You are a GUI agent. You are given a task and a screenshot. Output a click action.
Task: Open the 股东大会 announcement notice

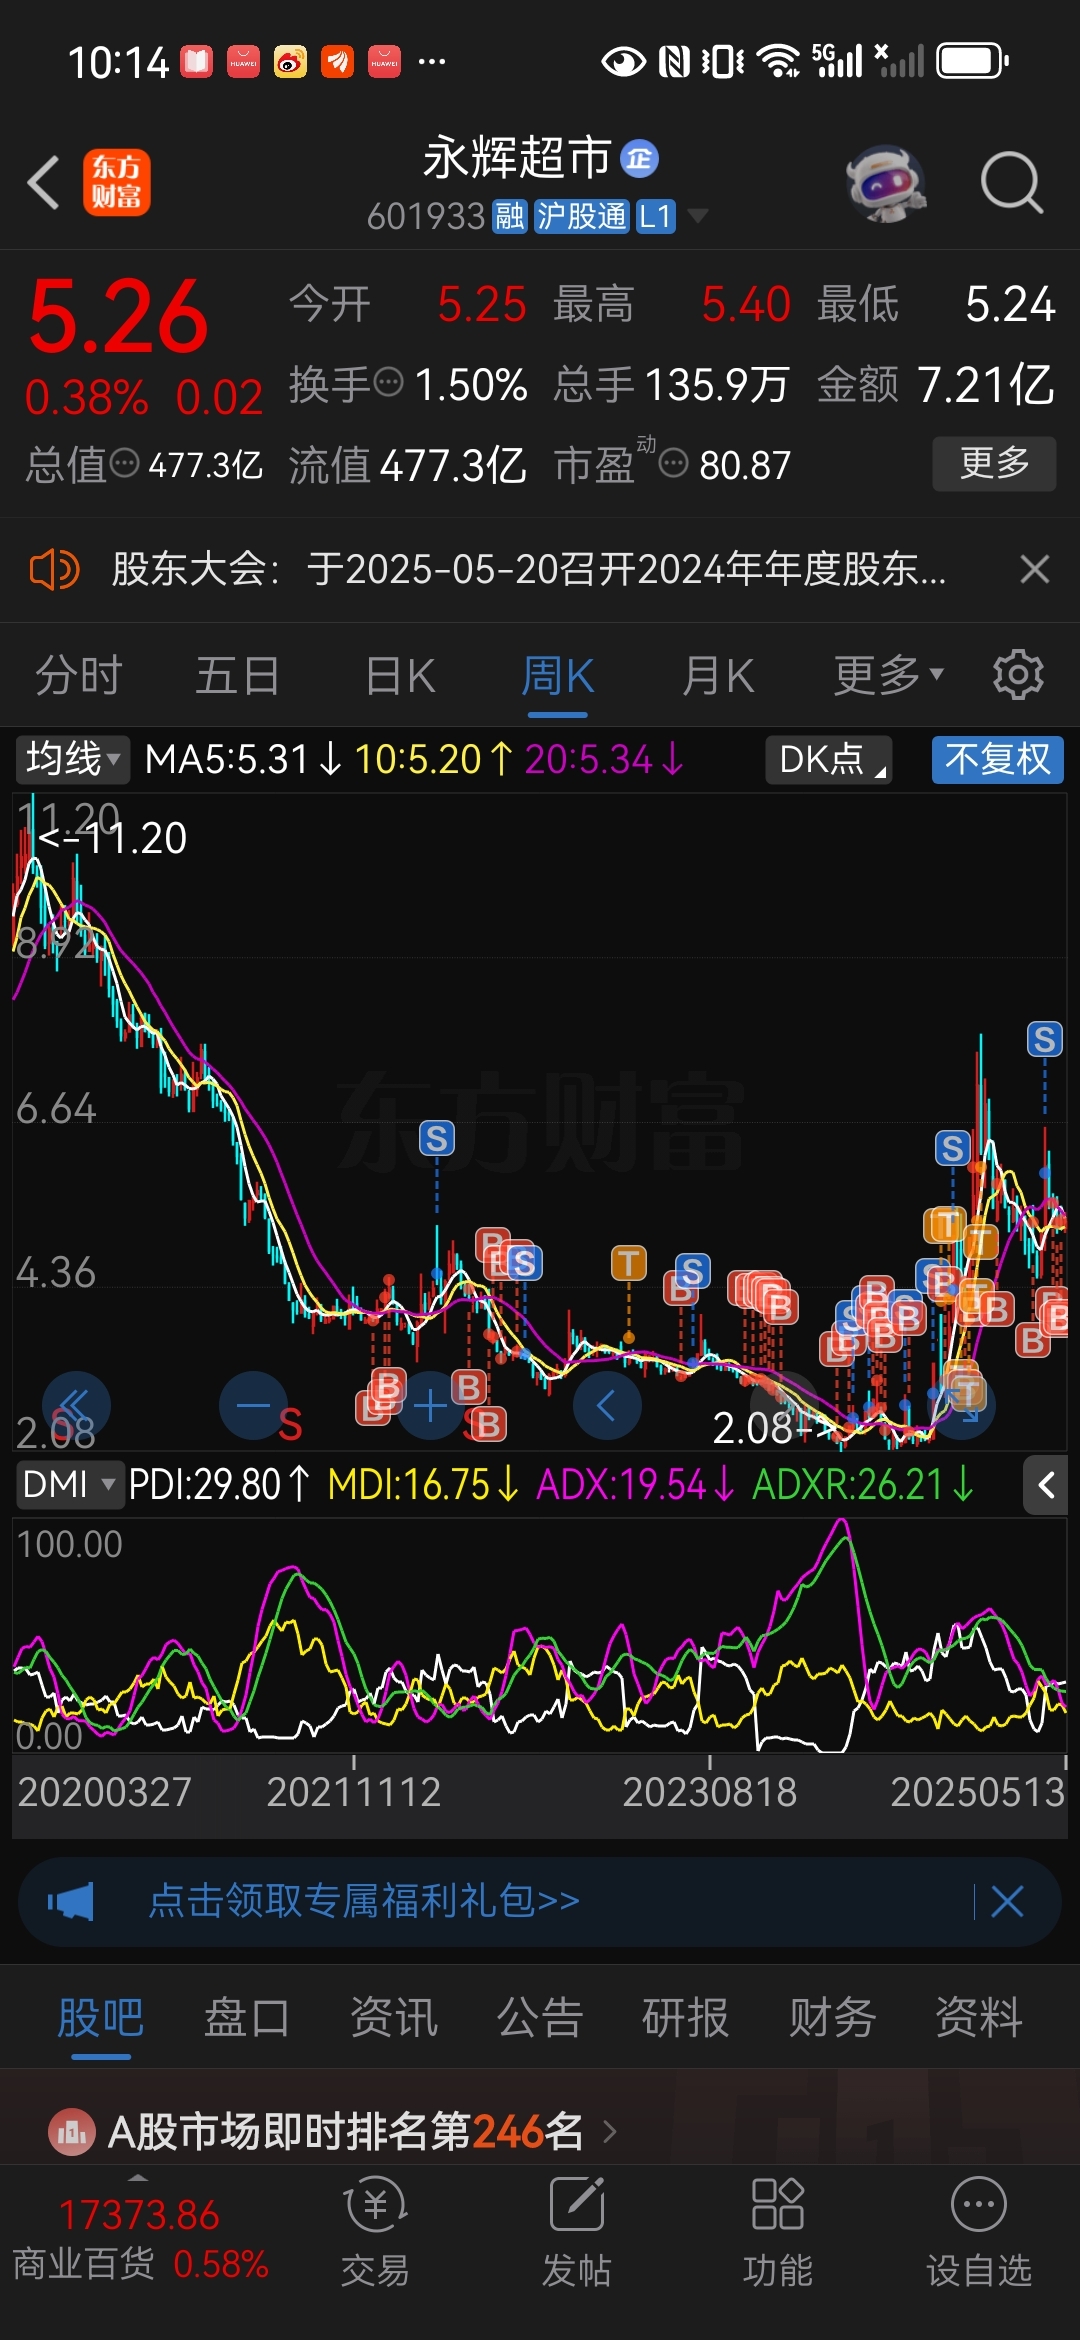528,570
